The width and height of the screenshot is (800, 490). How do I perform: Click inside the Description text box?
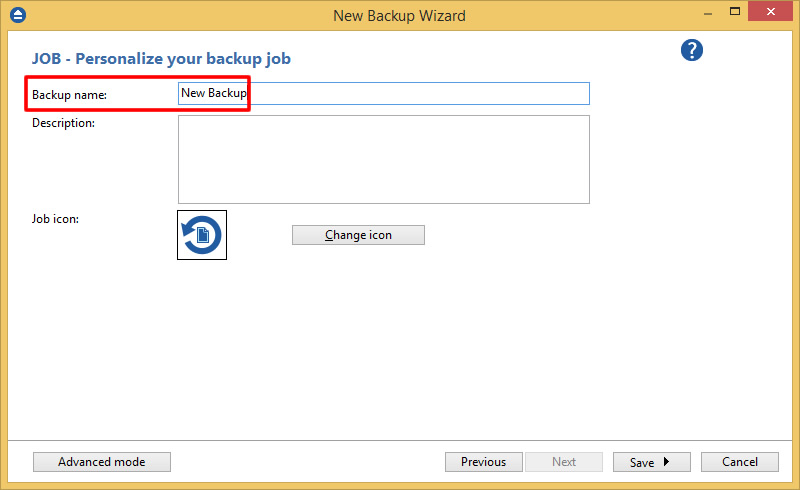coord(383,159)
